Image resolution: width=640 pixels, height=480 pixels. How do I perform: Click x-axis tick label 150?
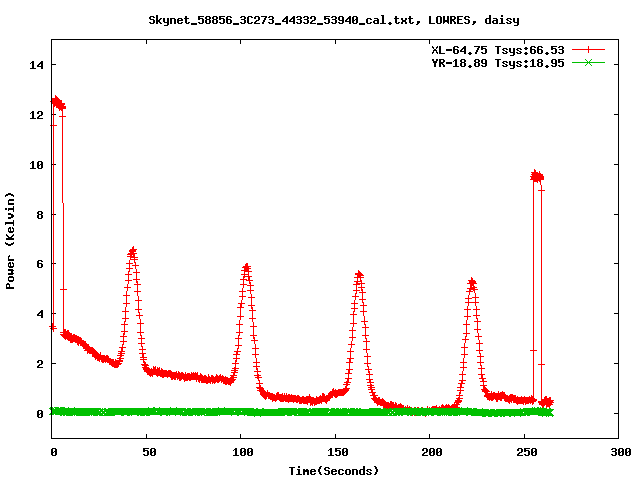[x=338, y=452]
